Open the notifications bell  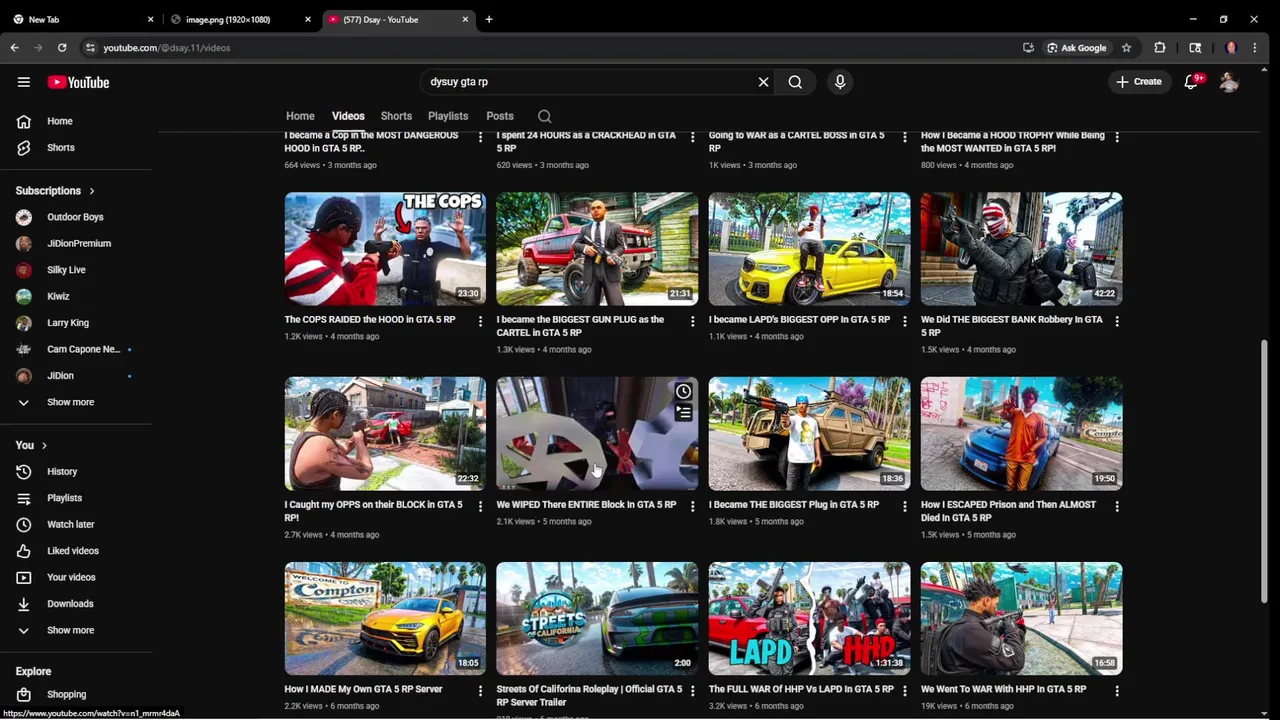coord(1191,82)
